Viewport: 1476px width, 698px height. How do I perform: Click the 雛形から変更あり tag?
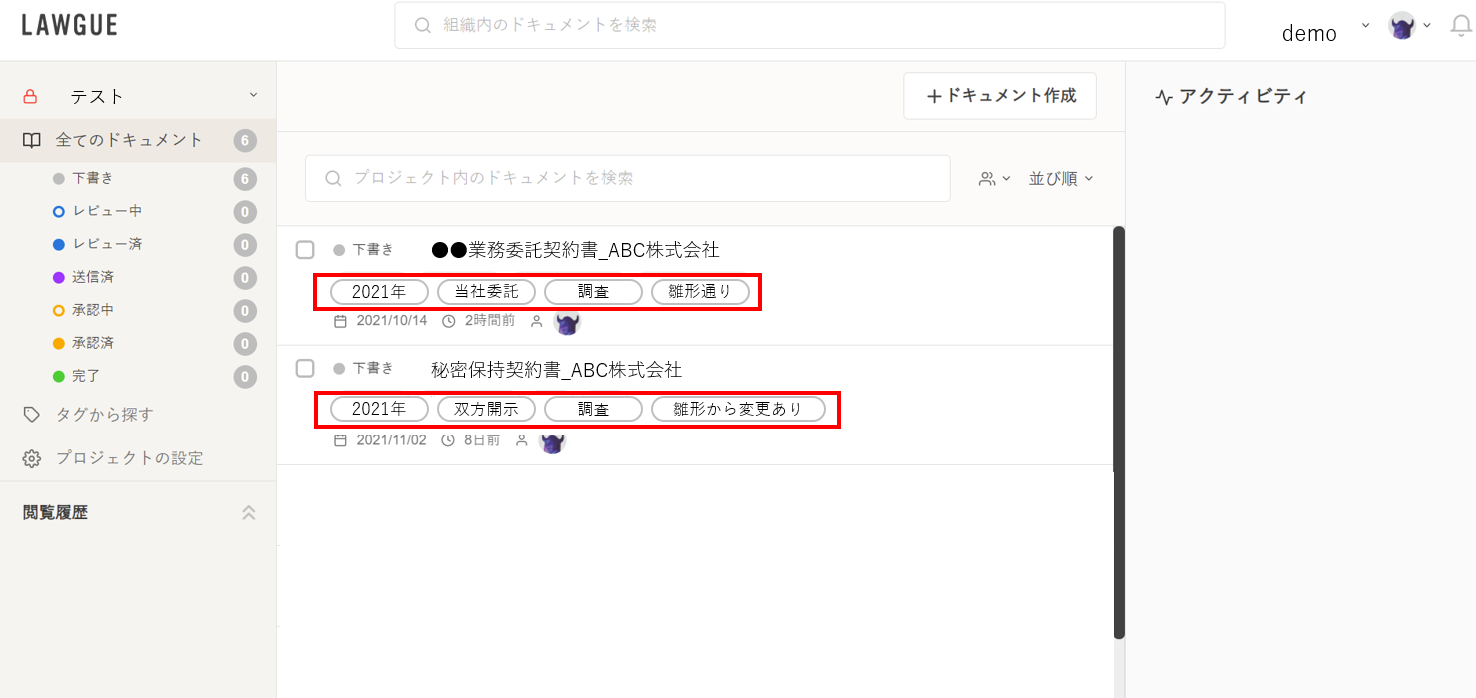coord(739,409)
